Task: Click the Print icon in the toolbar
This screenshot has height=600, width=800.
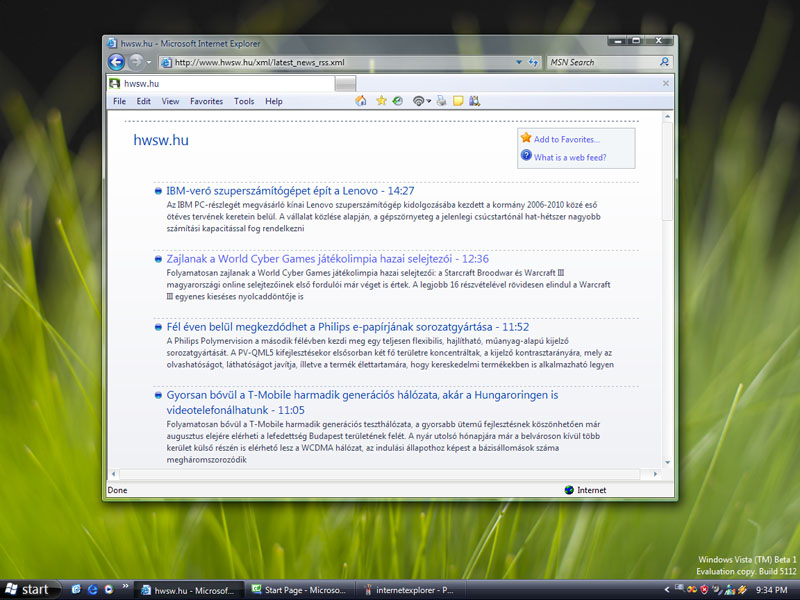Action: pos(441,101)
